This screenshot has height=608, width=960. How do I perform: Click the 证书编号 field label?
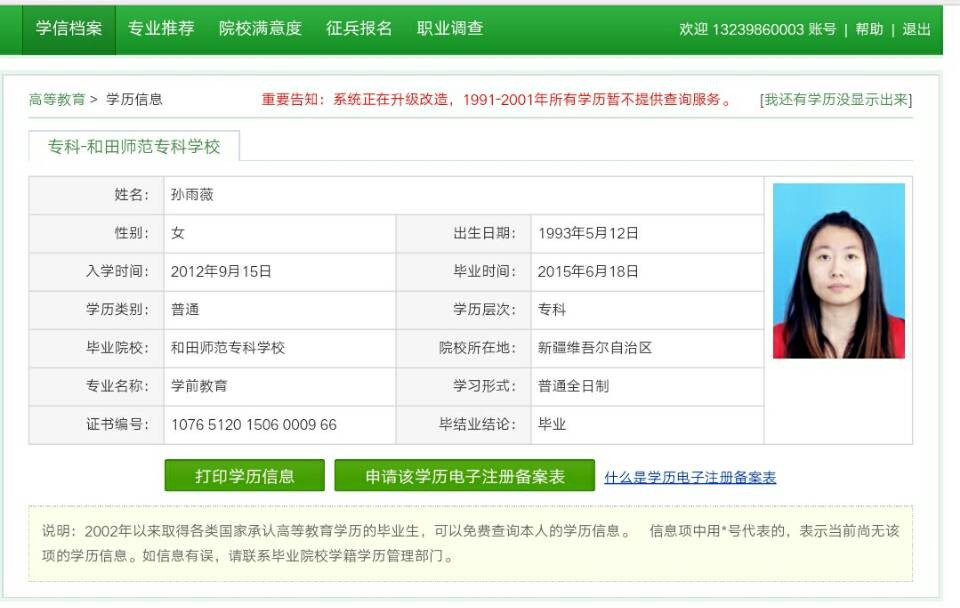pos(118,424)
